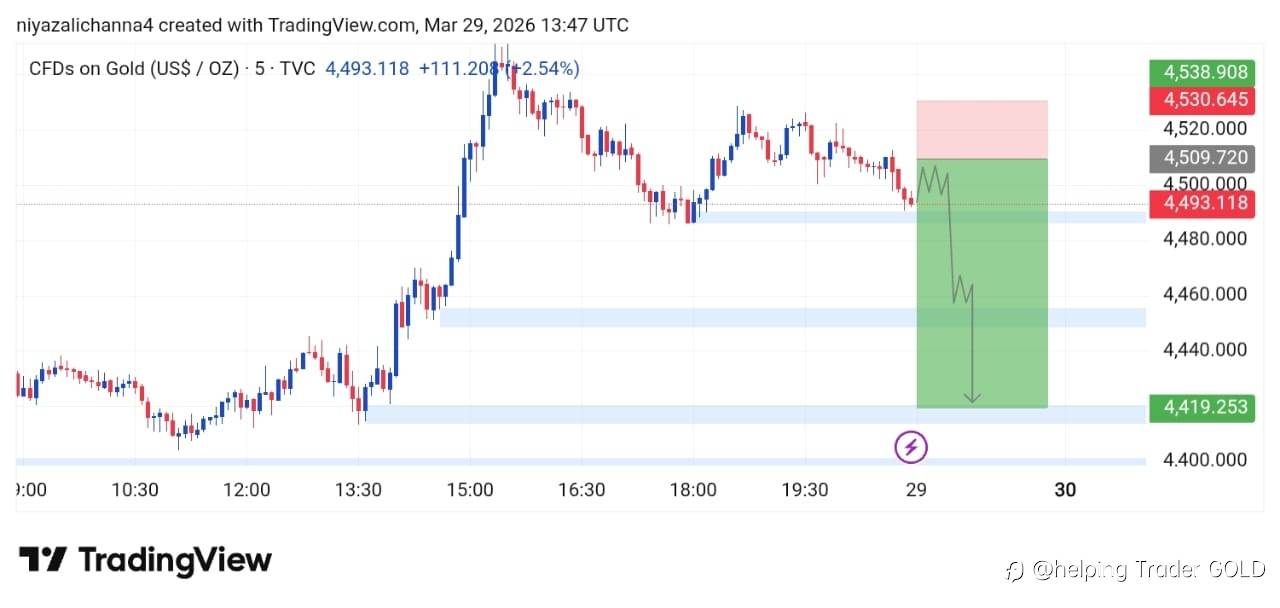1280x608 pixels.
Task: Click the TradingView wordmark text
Action: [x=174, y=560]
